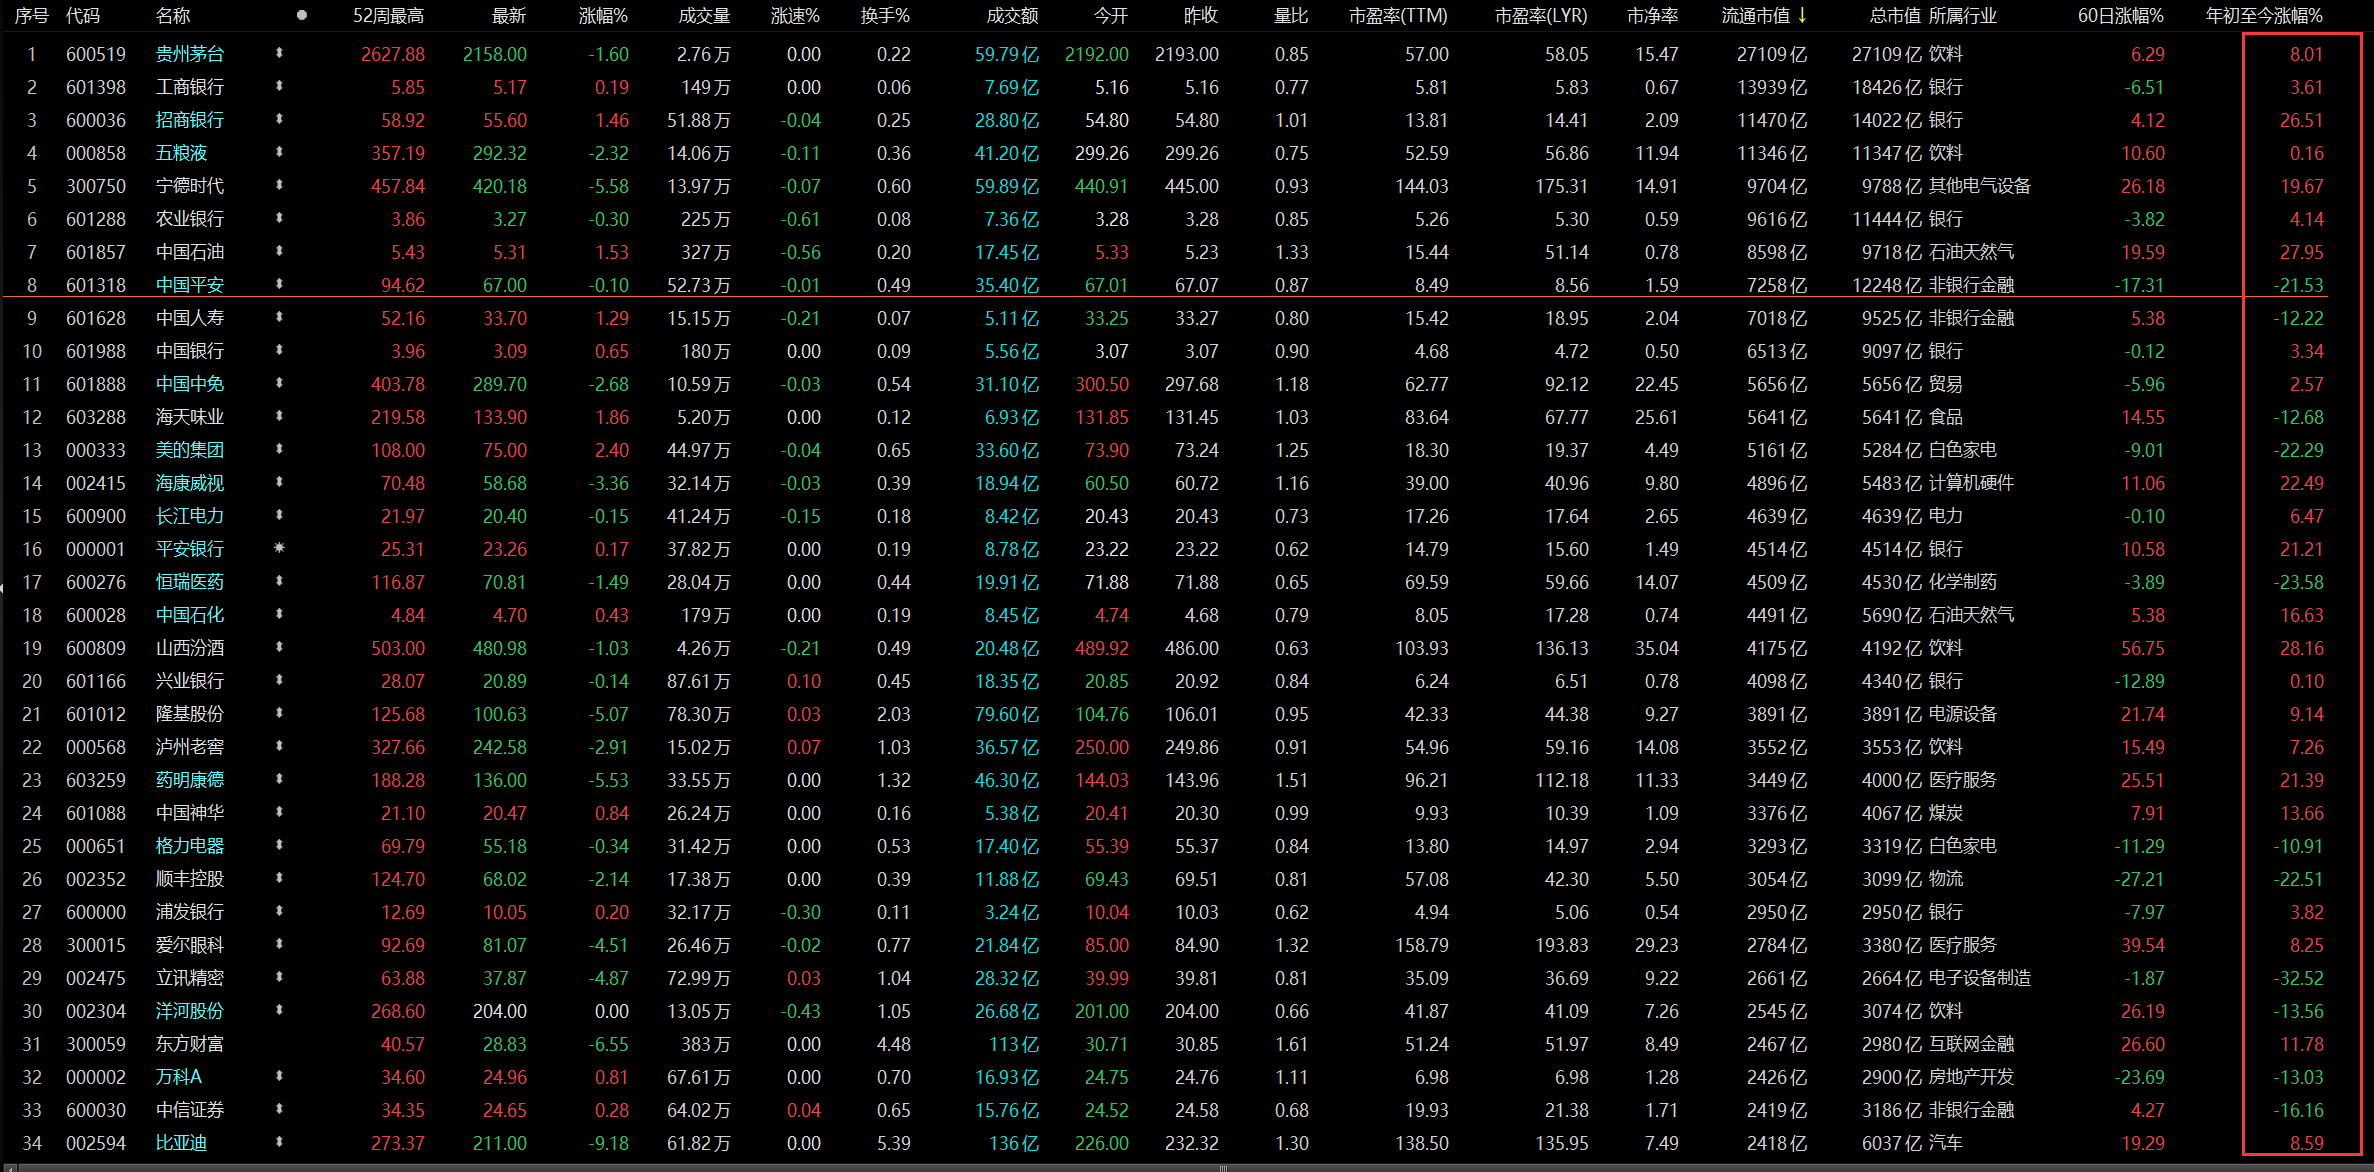
Task: Sort by the 涨幅% column header
Action: point(603,16)
